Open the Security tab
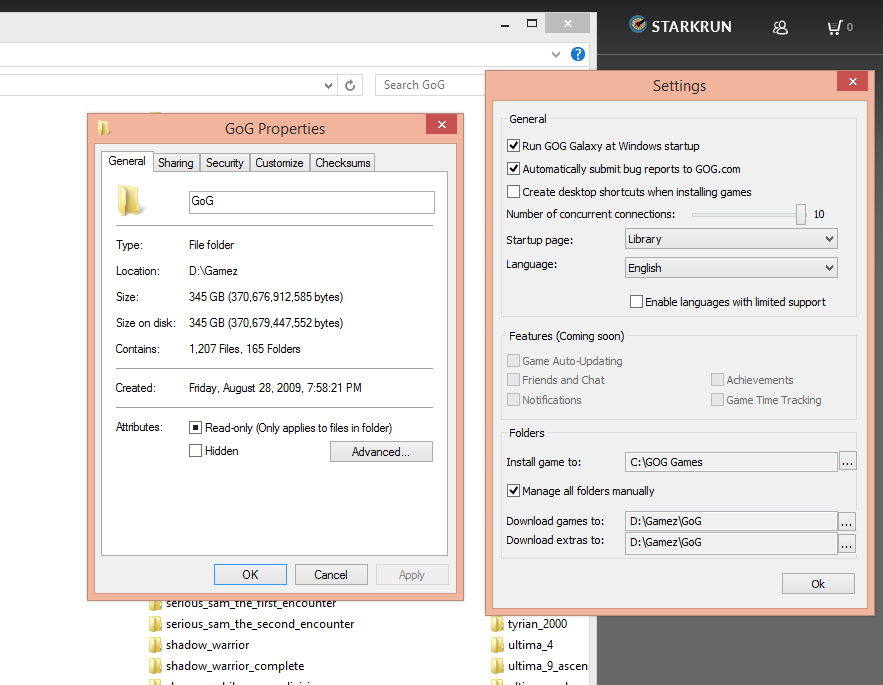This screenshot has width=883, height=685. pos(225,163)
